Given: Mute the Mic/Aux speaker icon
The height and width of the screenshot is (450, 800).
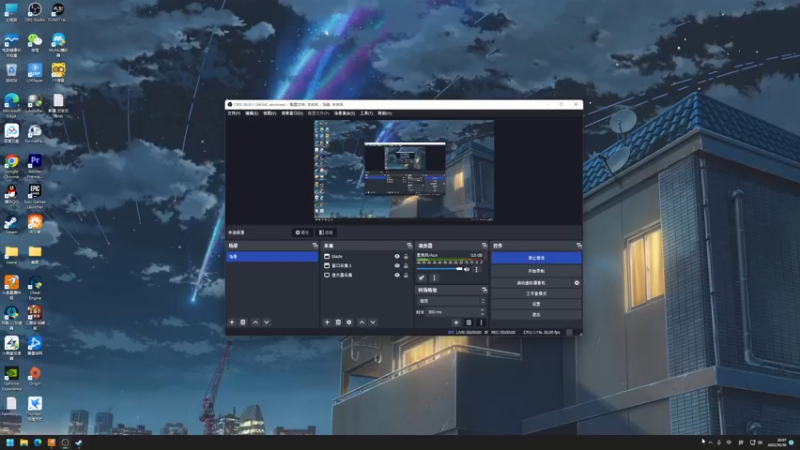Looking at the screenshot, I should [x=466, y=269].
